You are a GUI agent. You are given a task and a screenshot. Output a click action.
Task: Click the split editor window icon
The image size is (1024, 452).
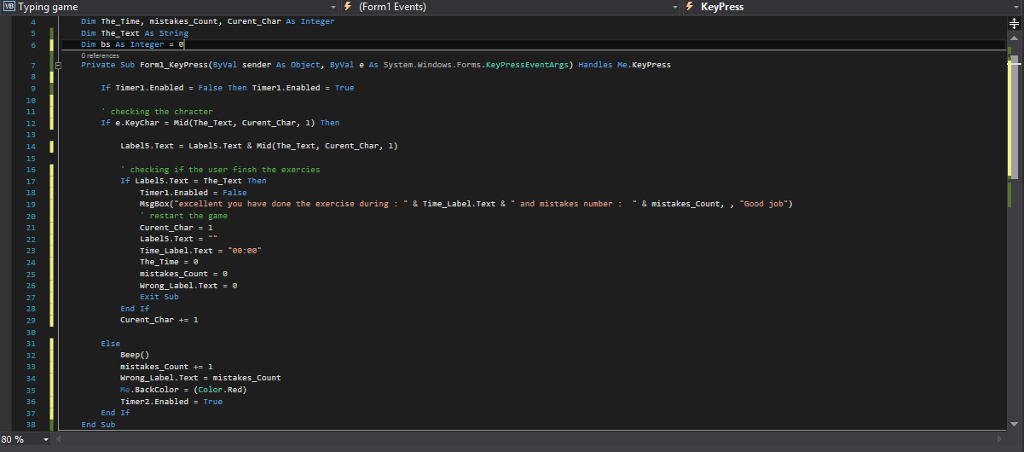(1014, 22)
